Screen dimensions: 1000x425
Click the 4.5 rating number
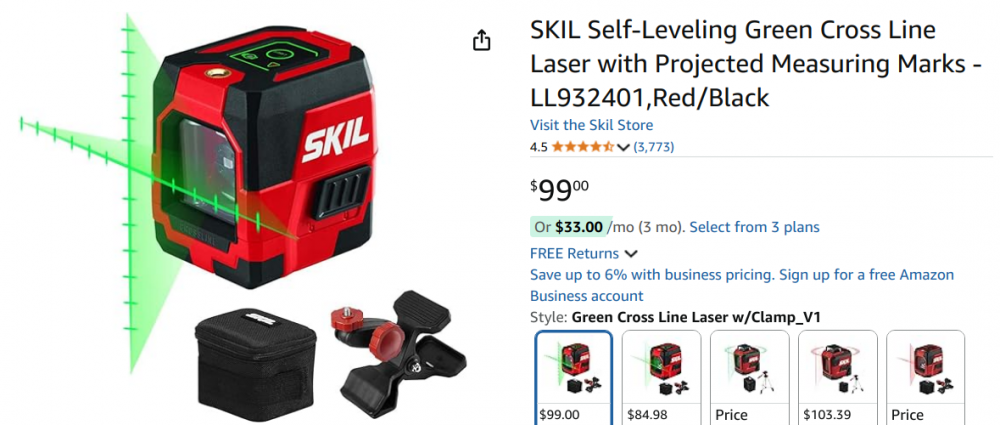coord(538,147)
